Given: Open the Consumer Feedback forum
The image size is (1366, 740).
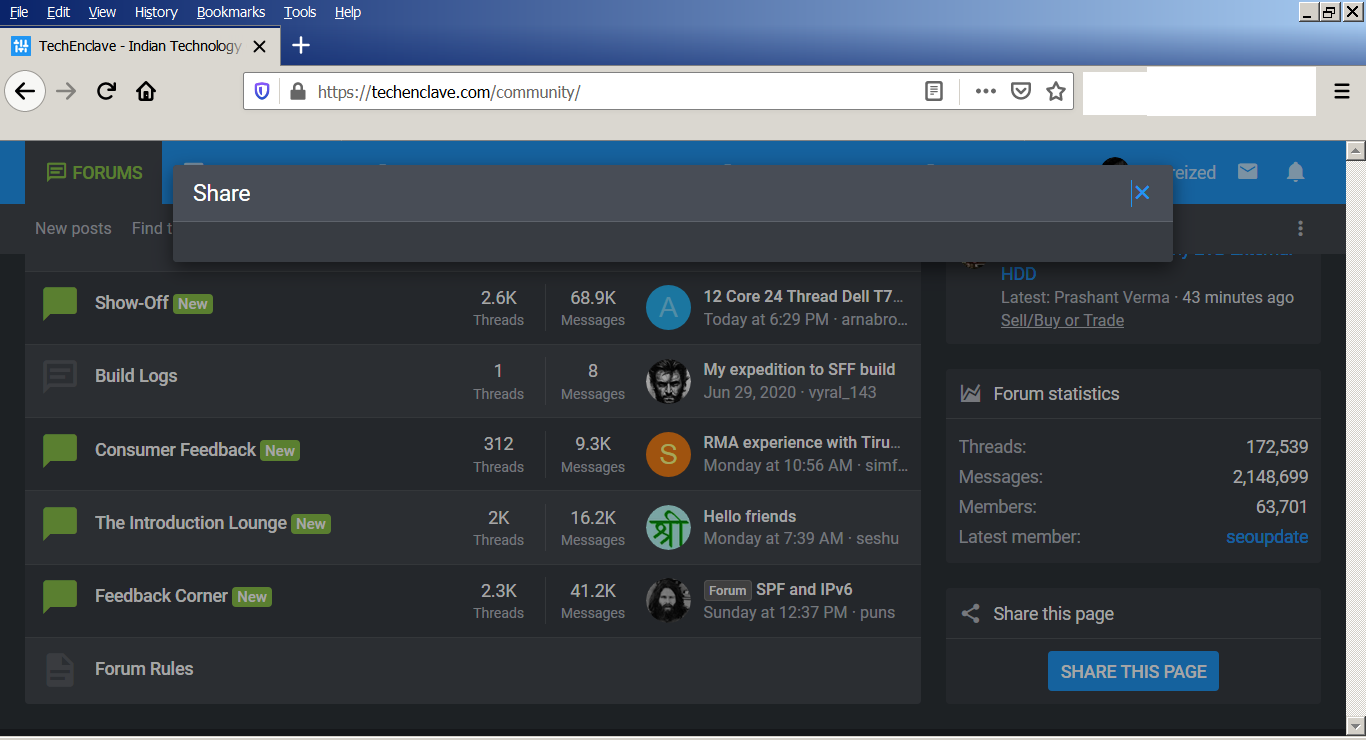Looking at the screenshot, I should point(175,450).
